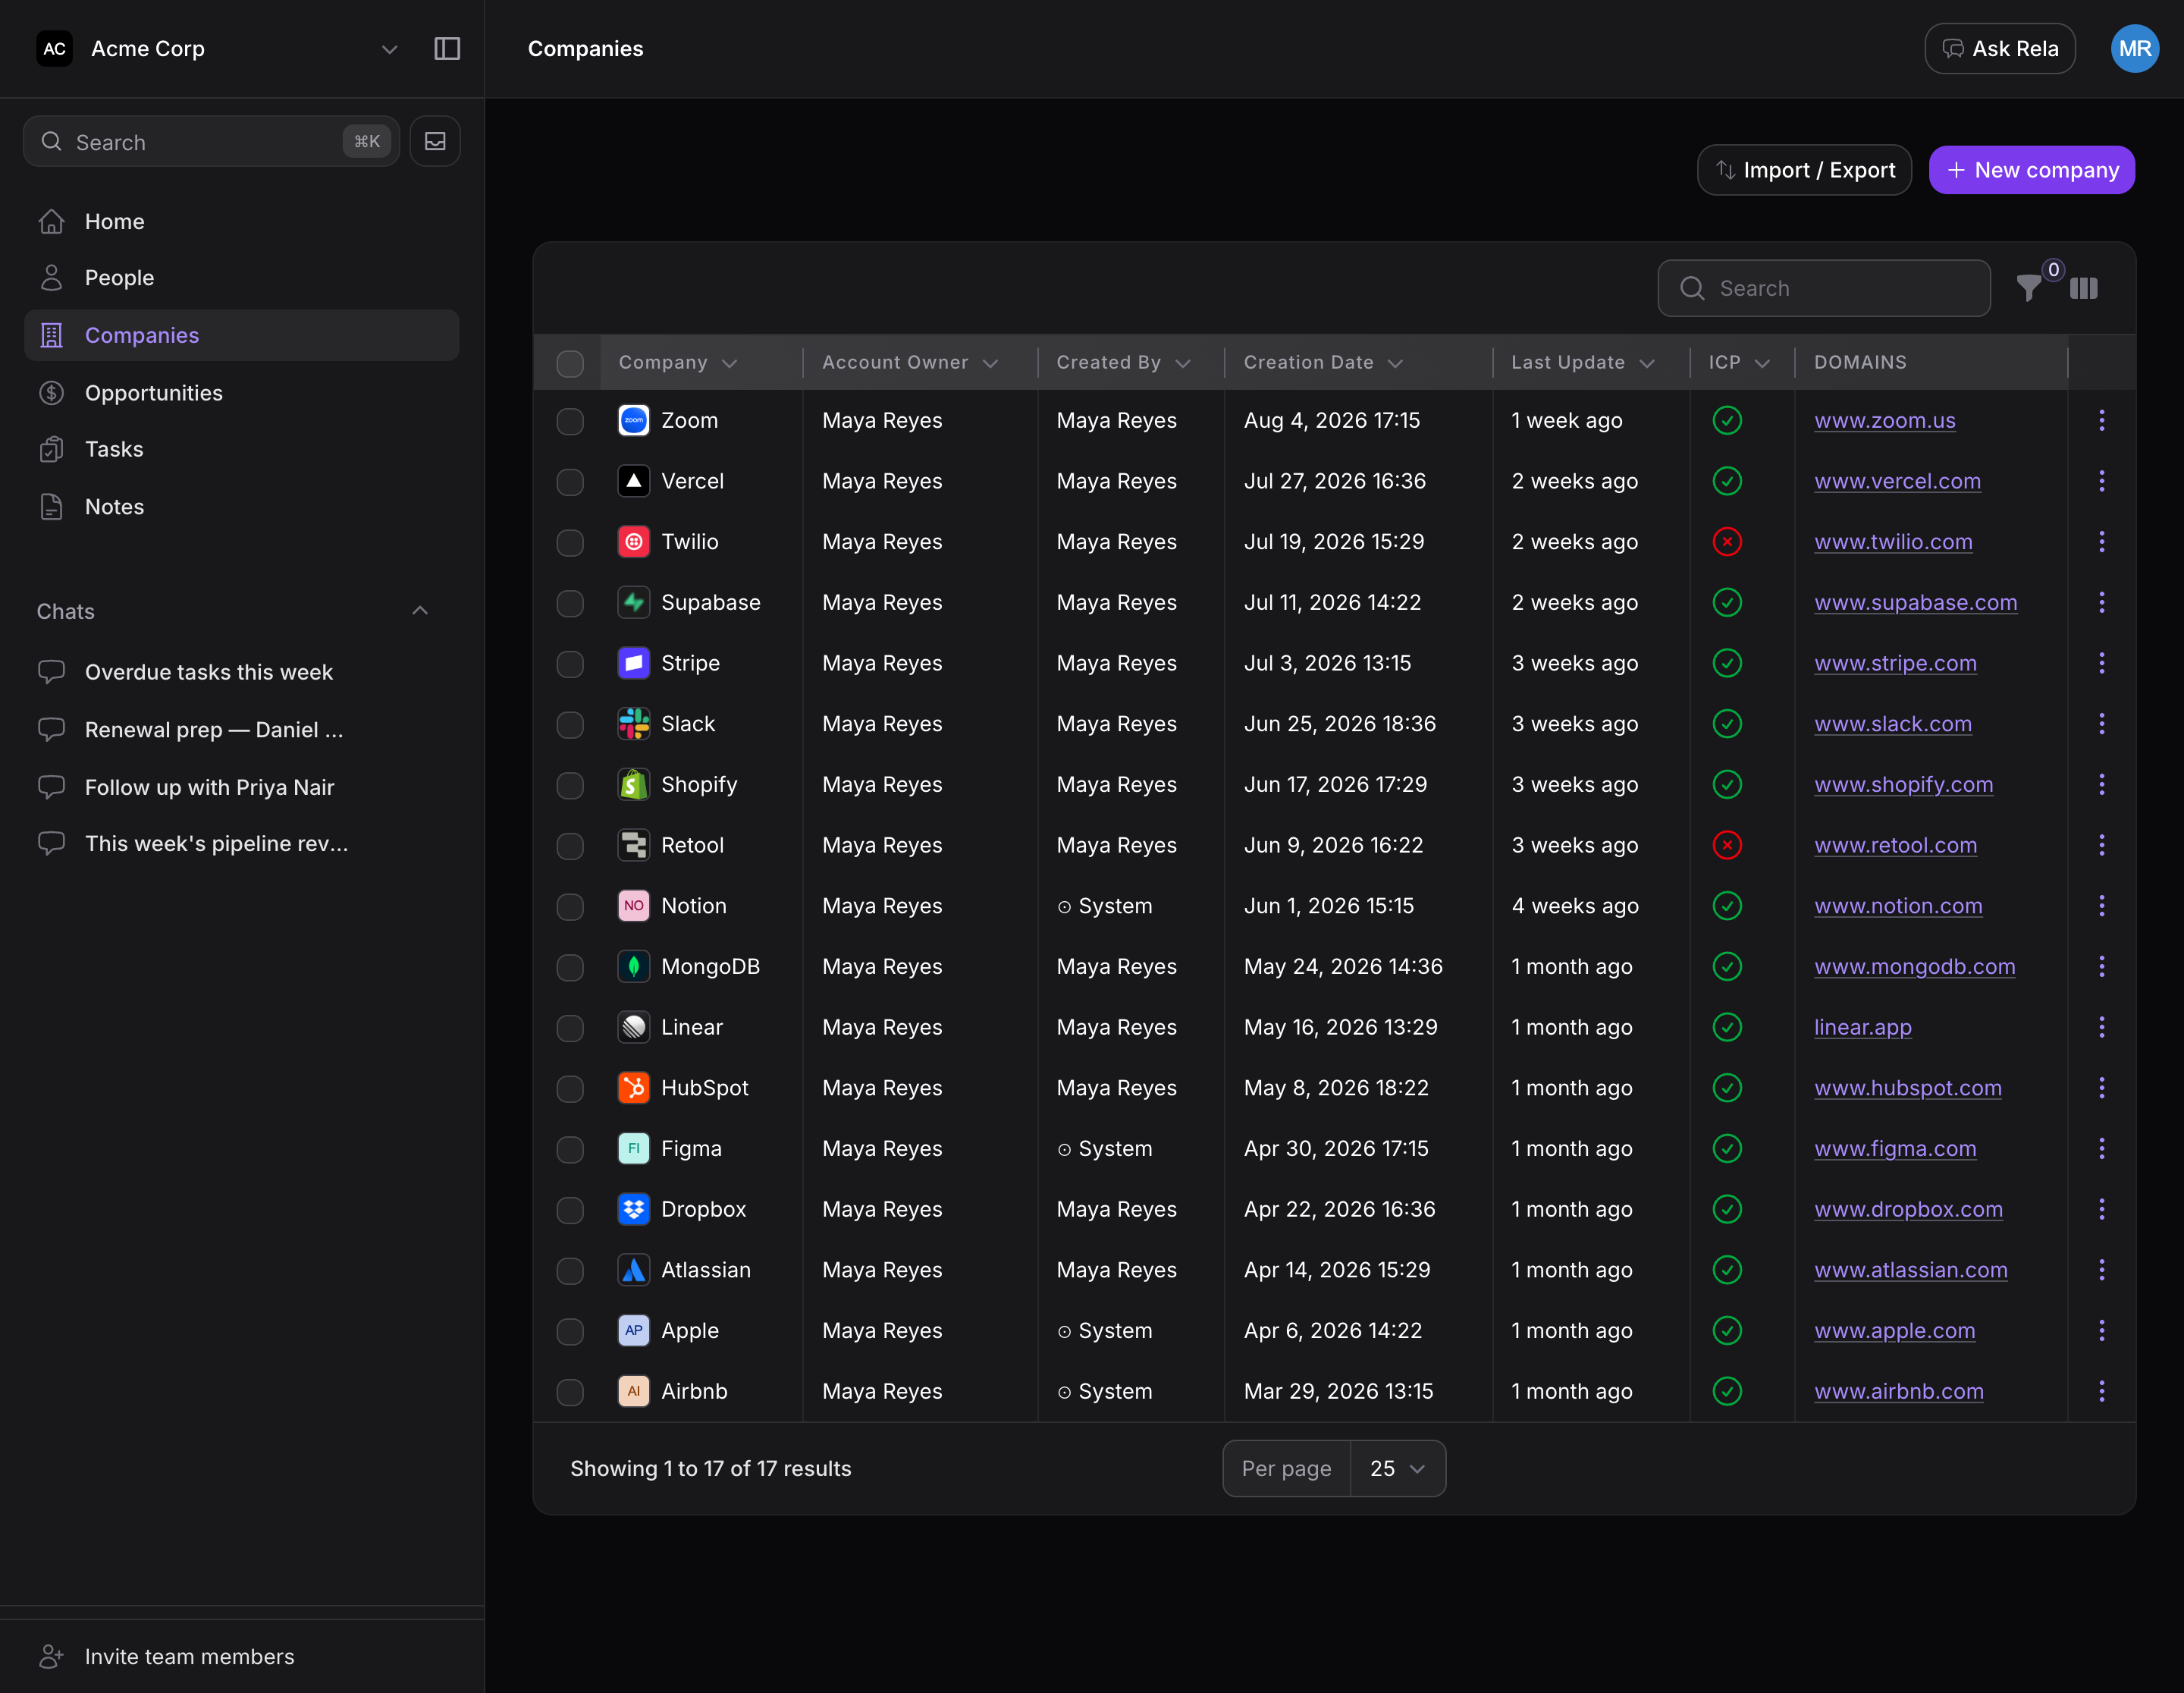The width and height of the screenshot is (2184, 1693).
Task: Click the Supabase company logo
Action: [634, 602]
